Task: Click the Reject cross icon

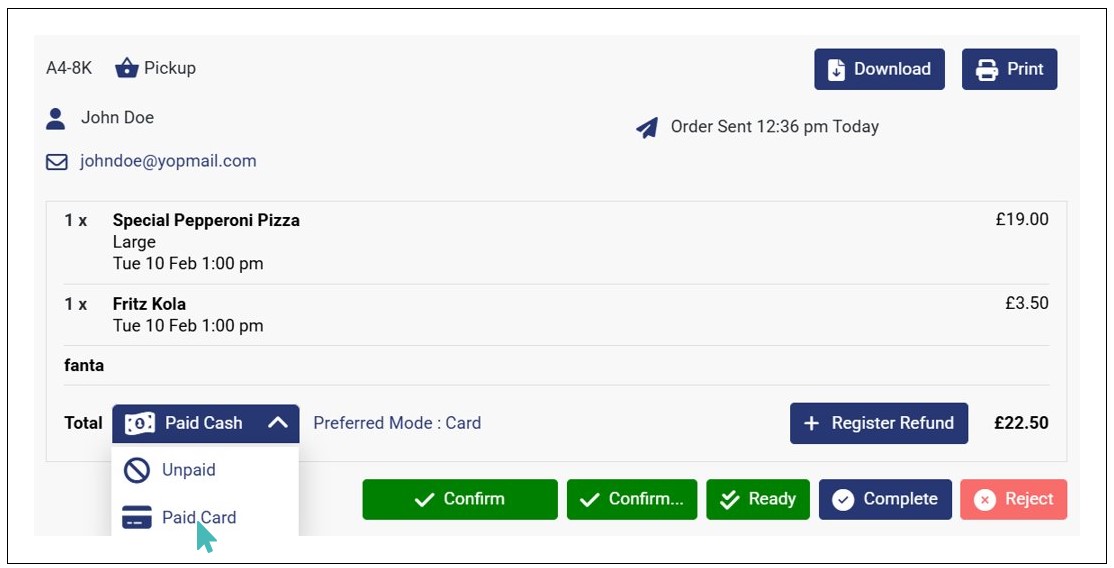Action: (x=985, y=499)
